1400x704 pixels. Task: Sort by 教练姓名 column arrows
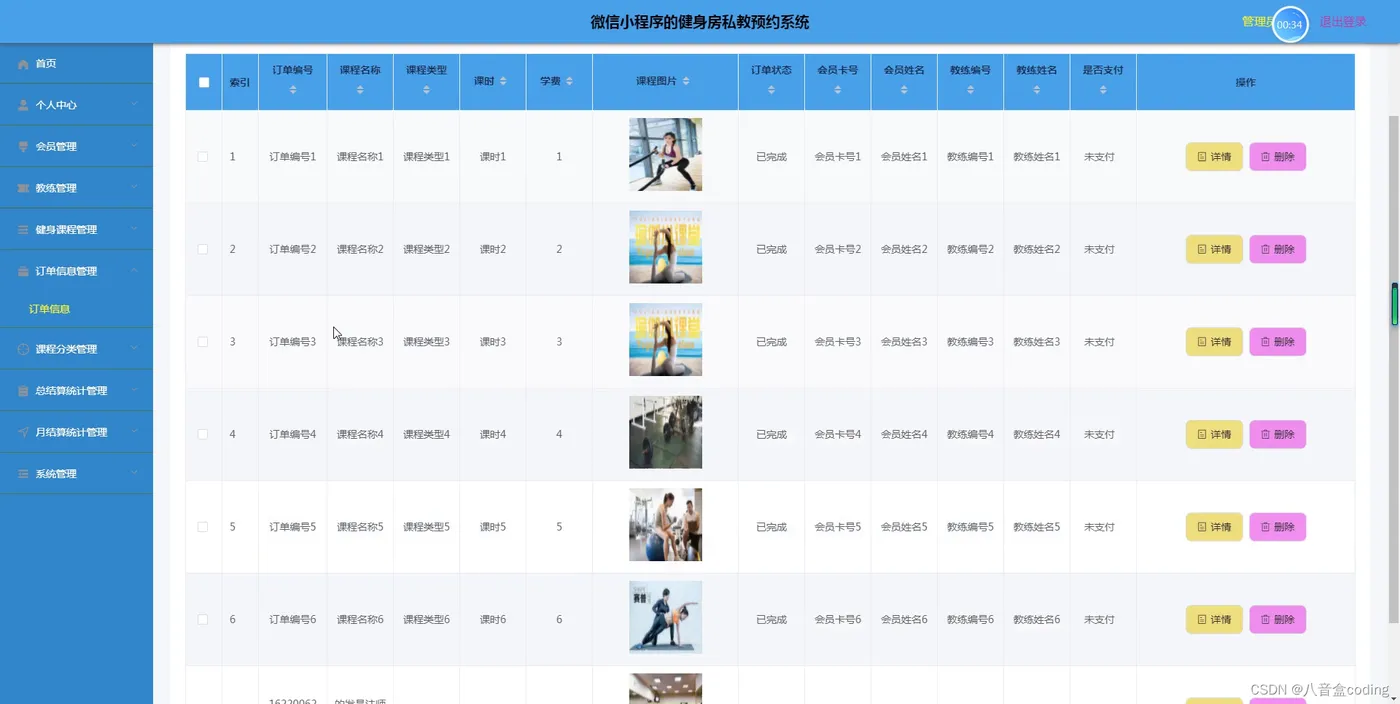click(1036, 90)
